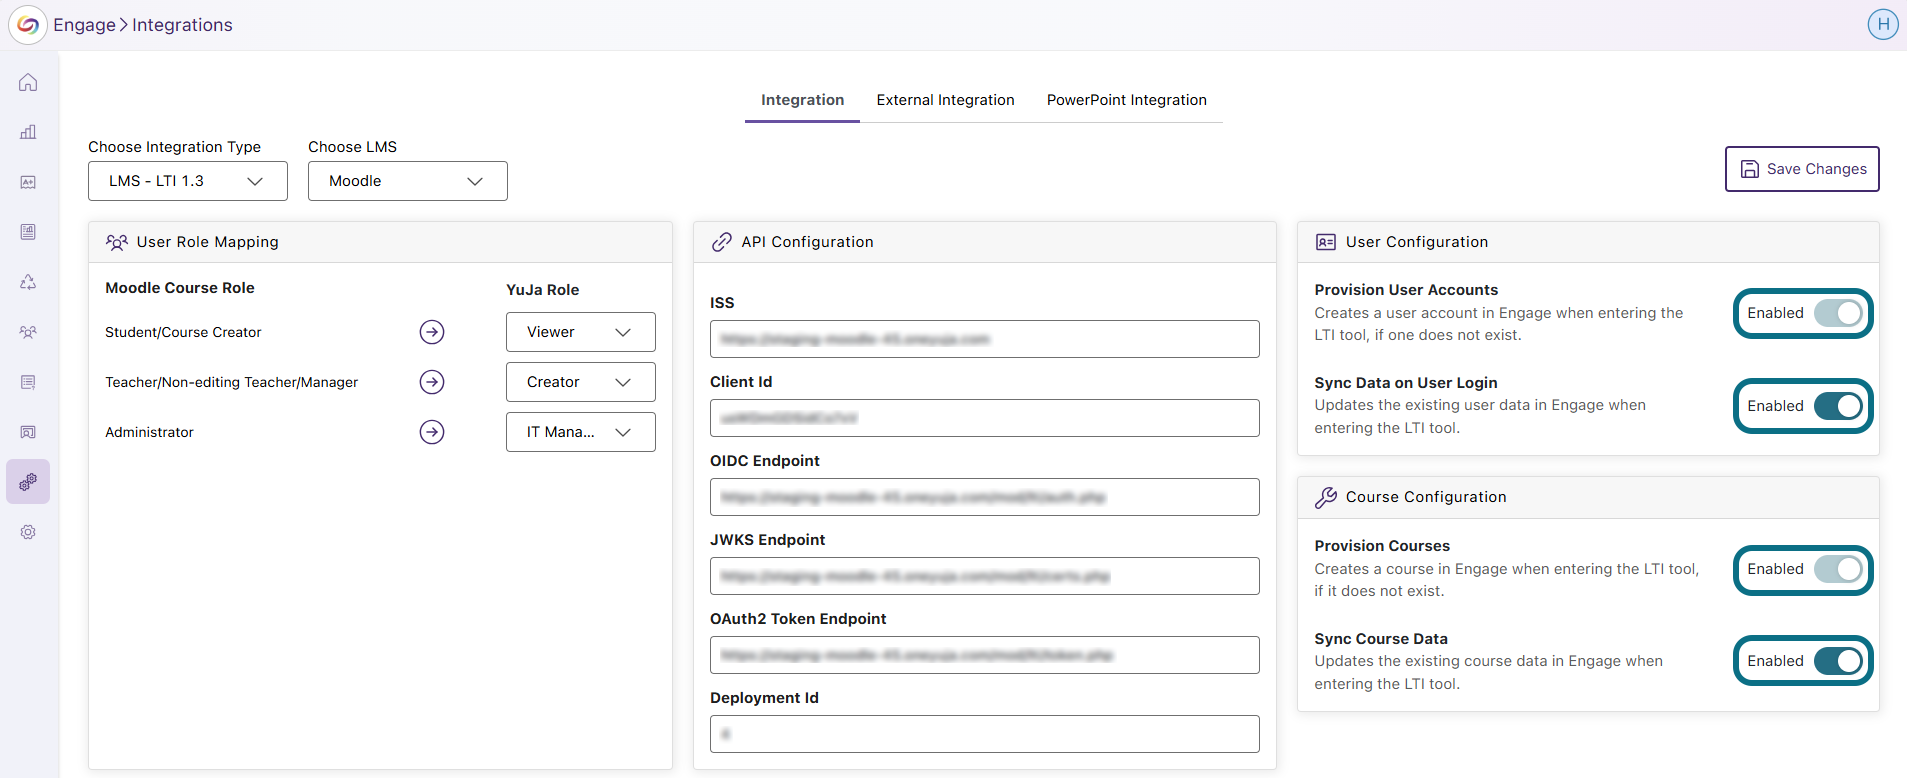Click inside the Client Id field
This screenshot has width=1907, height=778.
(985, 418)
